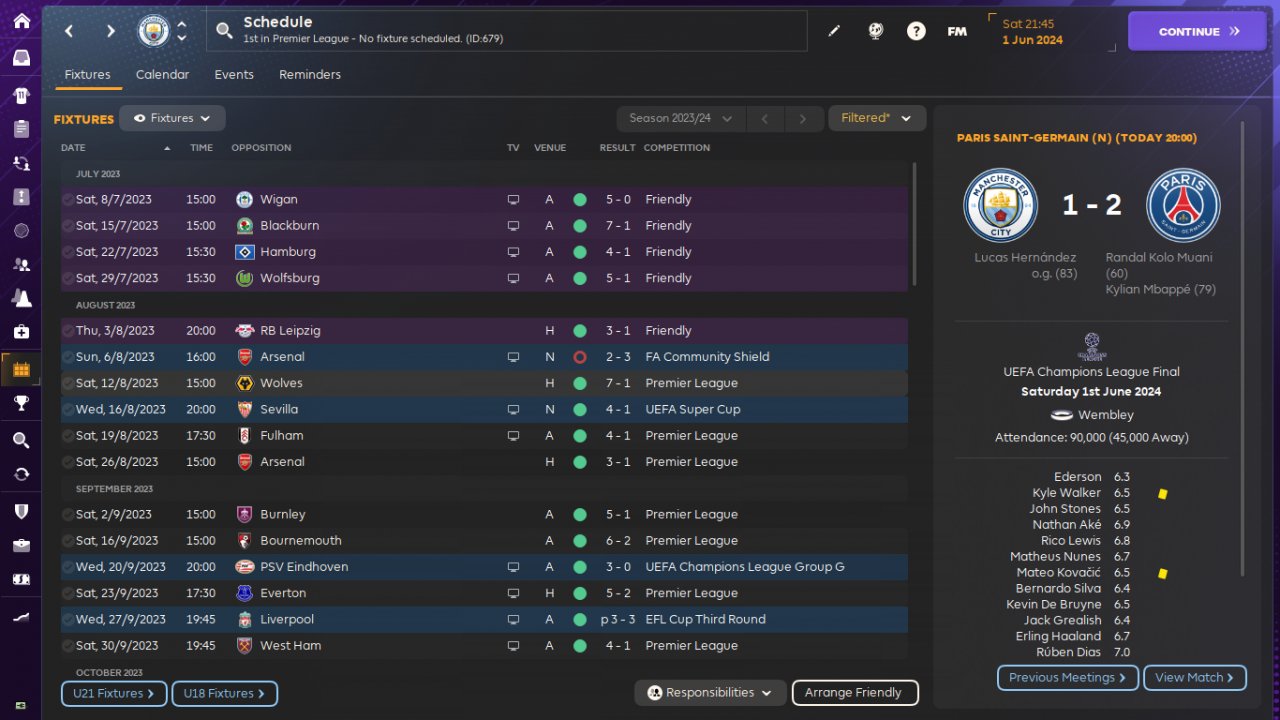Open the Scouting magnifier icon in sidebar
Viewport: 1280px width, 720px height.
pyautogui.click(x=21, y=440)
